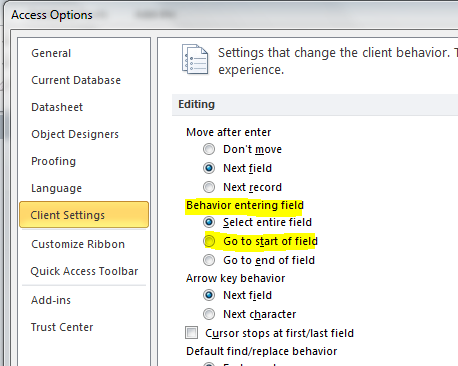This screenshot has height=366, width=458.
Task: Enable Cursor stops at first/last field checkbox
Action: [x=192, y=333]
